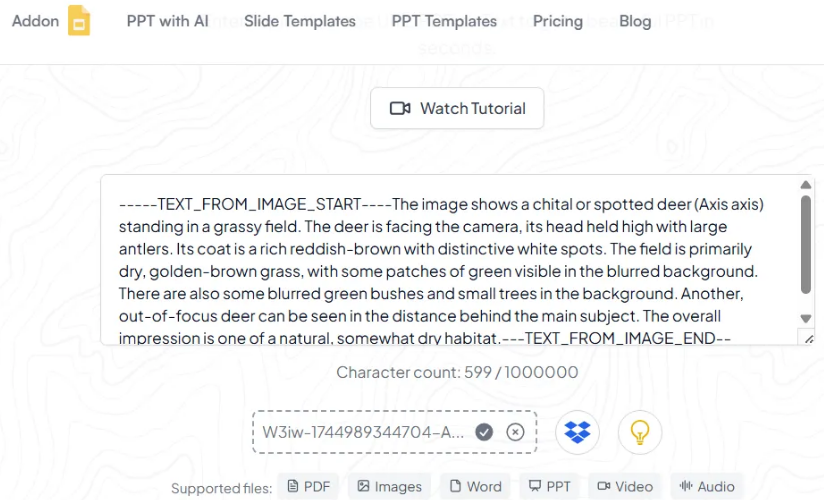
Task: Click the Images file type chip
Action: [x=389, y=487]
